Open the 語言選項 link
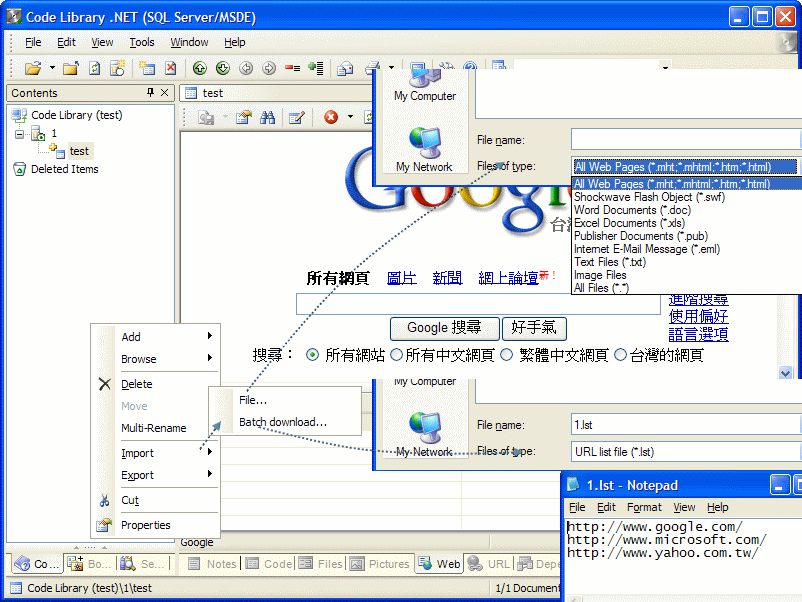Viewport: 802px width, 602px height. pos(698,335)
